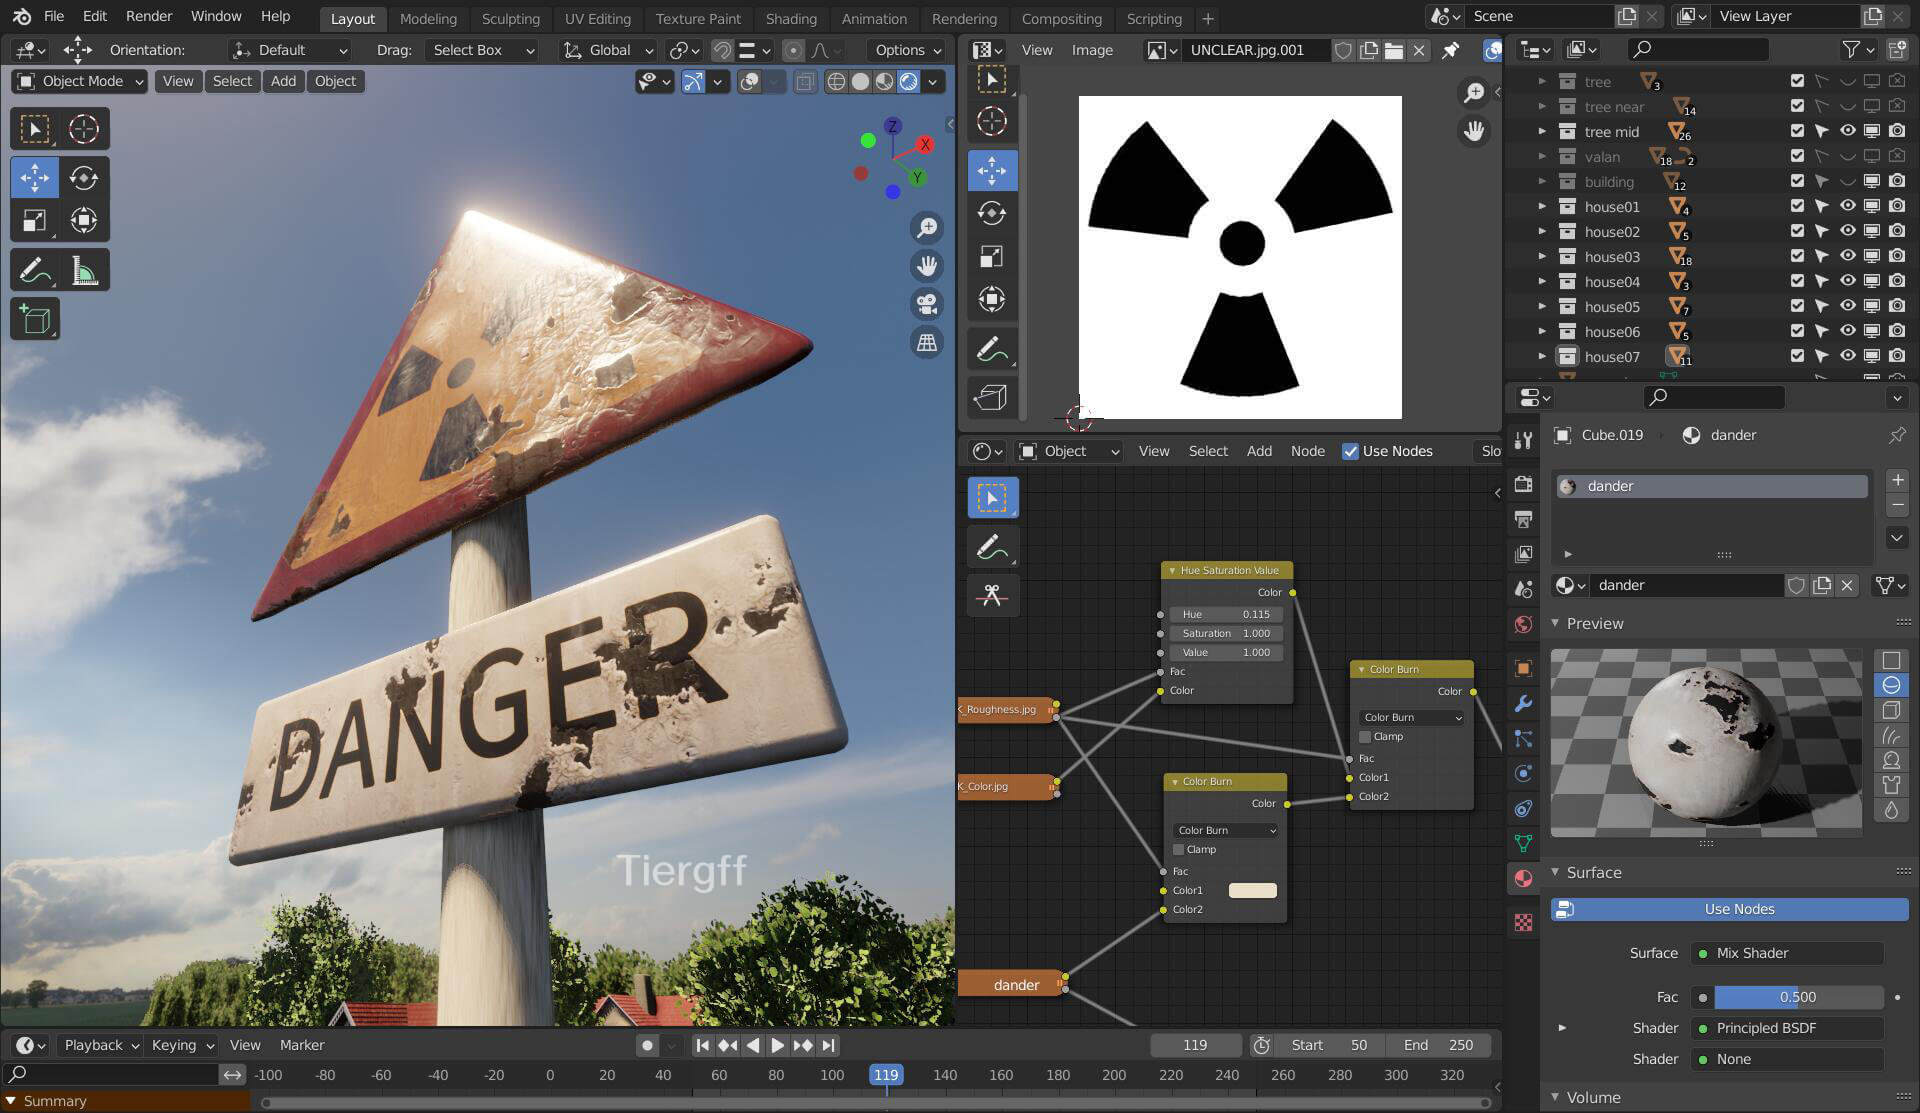Screen dimensions: 1920x1113
Task: Enable the Use Nodes checkbox in node editor
Action: tap(1350, 451)
